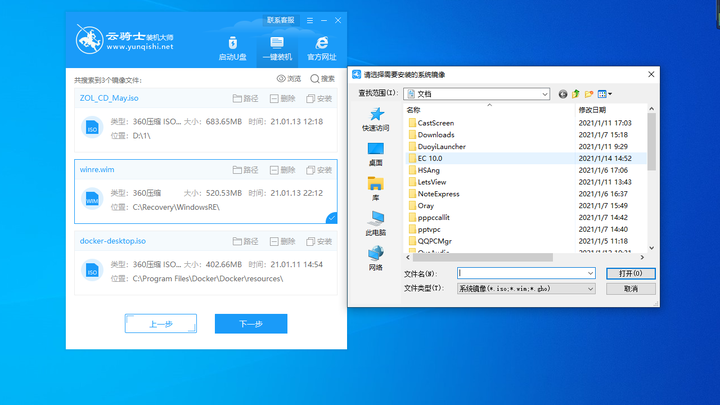Click the 下一步 button
720x405 pixels.
click(251, 324)
